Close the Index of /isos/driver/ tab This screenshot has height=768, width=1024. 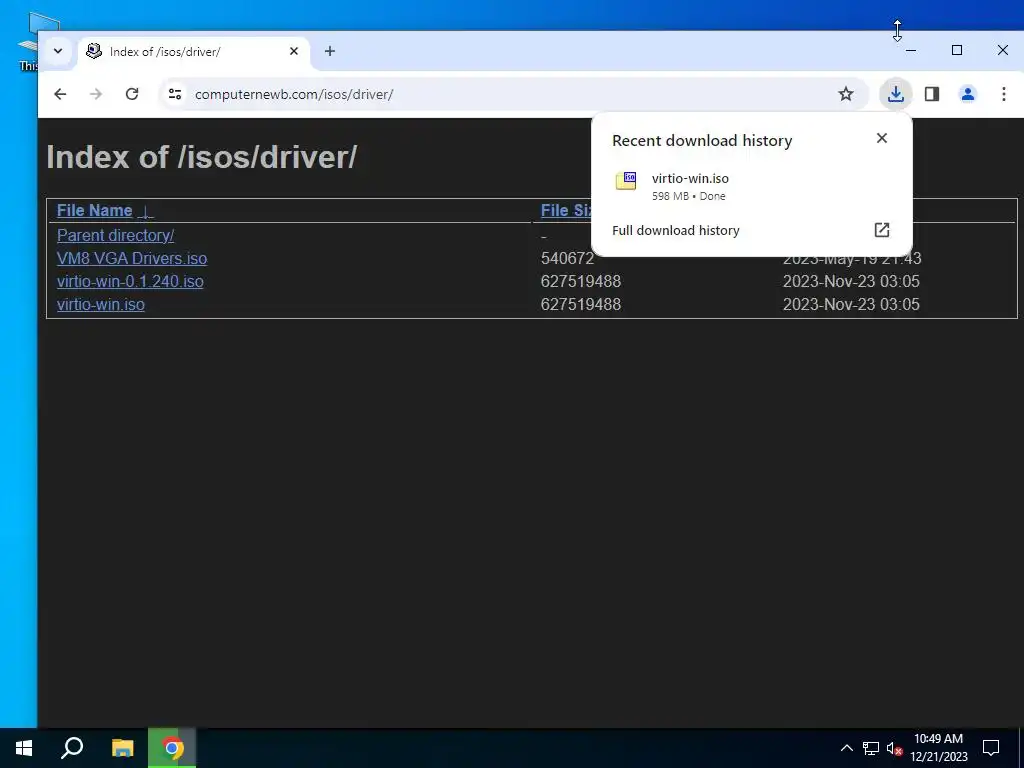(x=294, y=51)
